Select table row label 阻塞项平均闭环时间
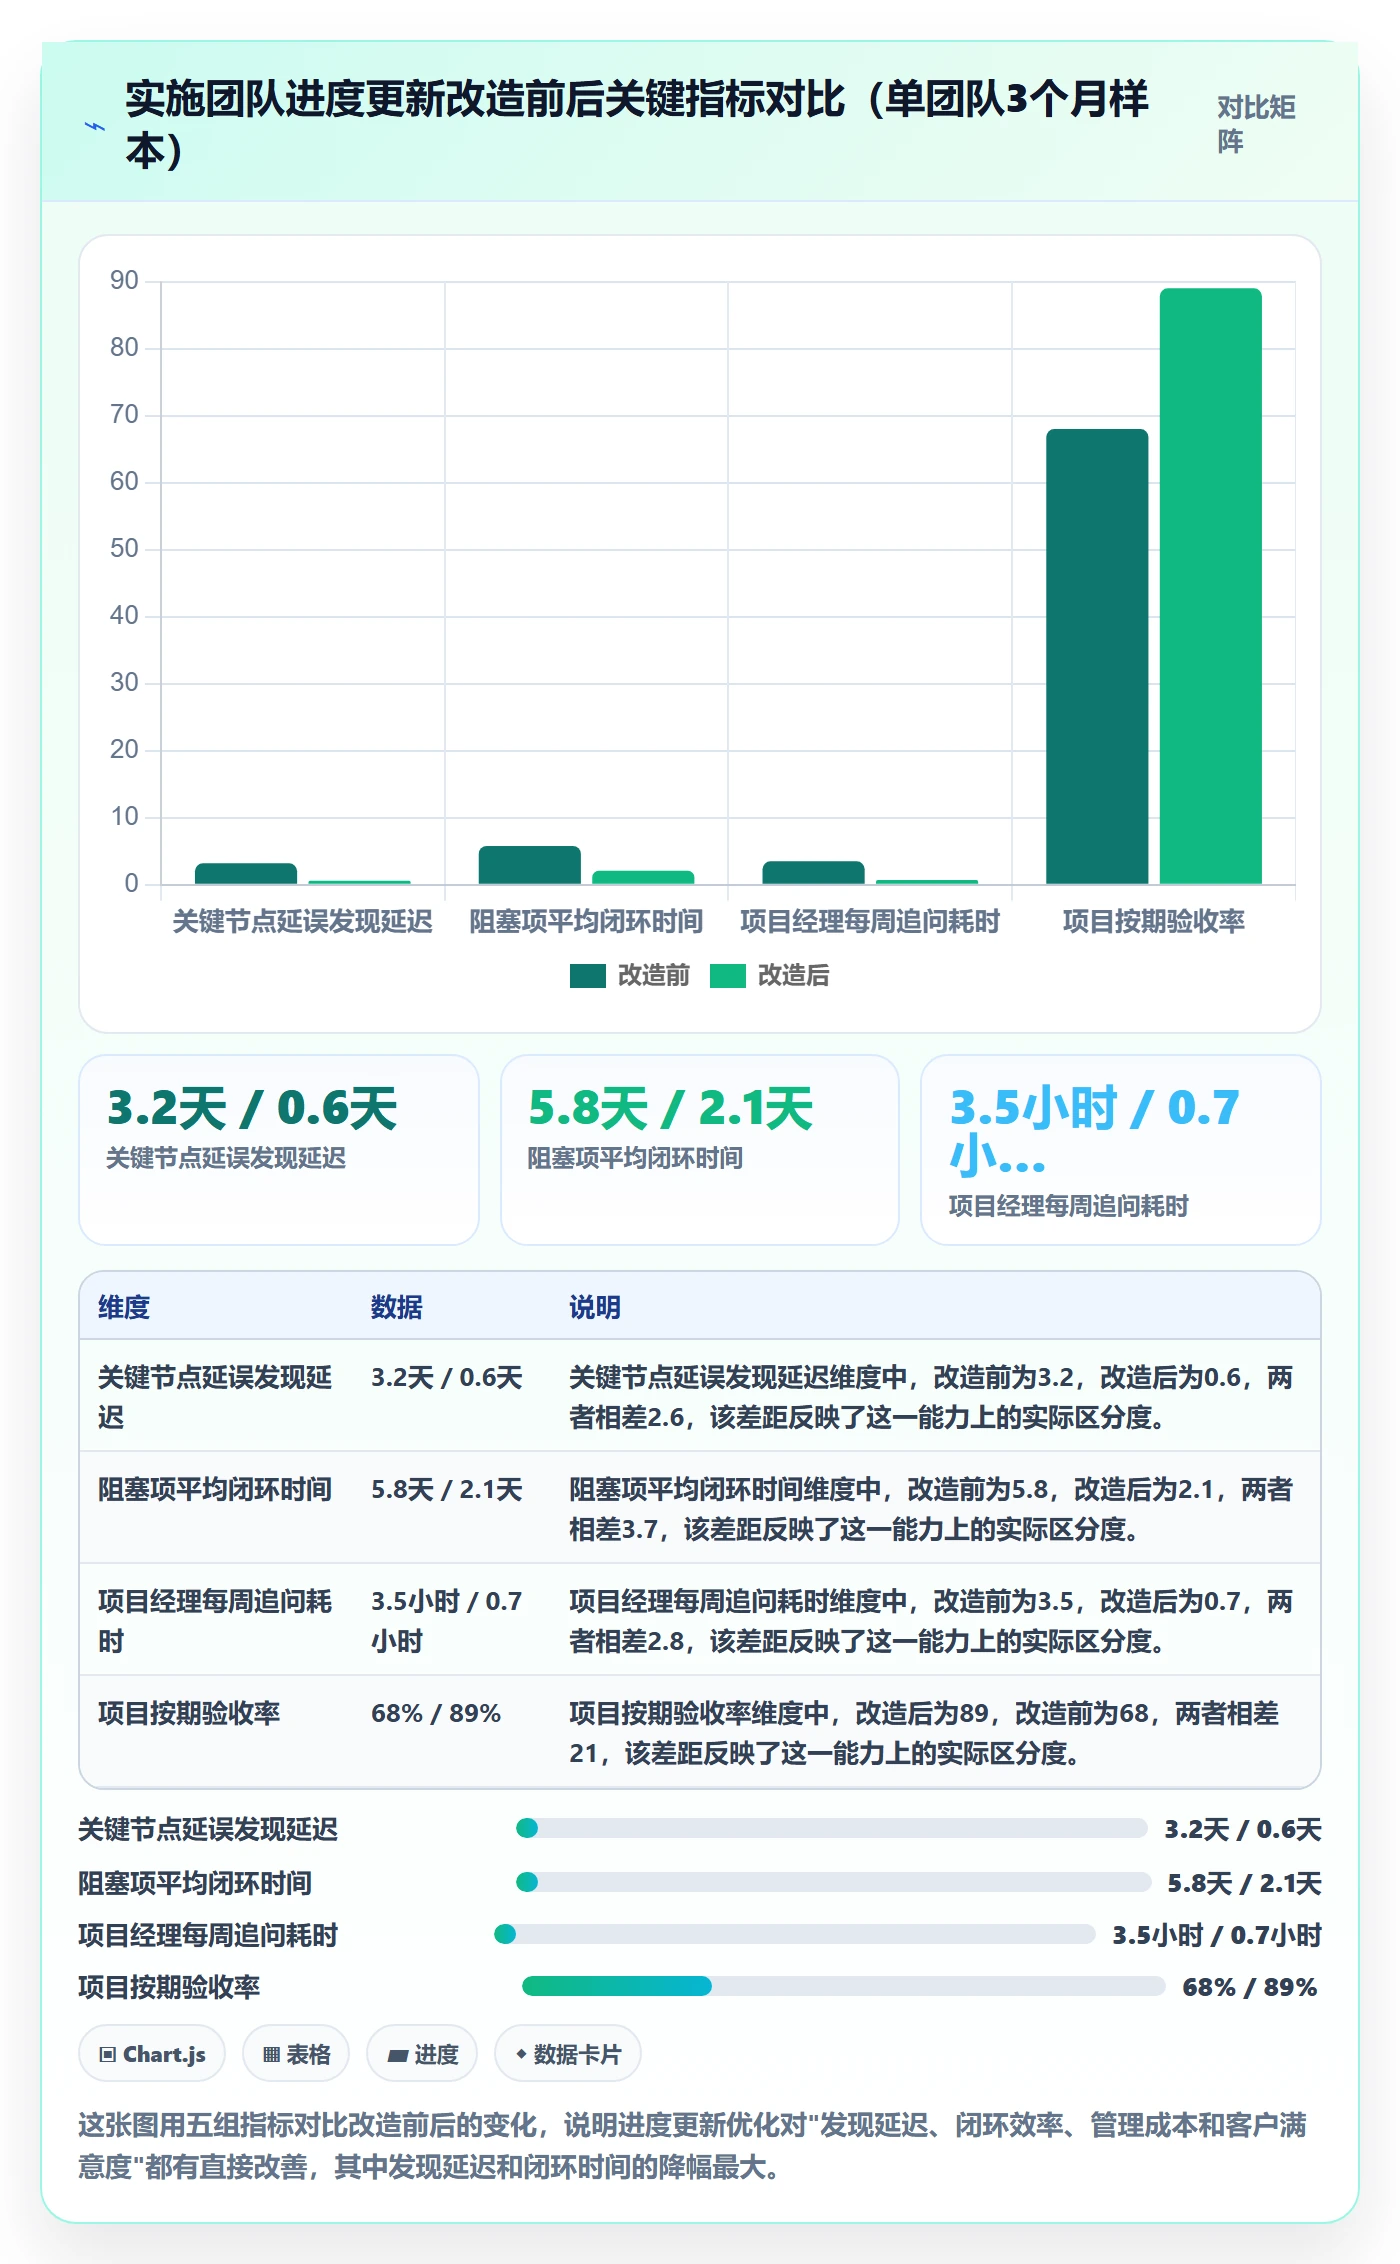The width and height of the screenshot is (1400, 2264). (215, 1489)
